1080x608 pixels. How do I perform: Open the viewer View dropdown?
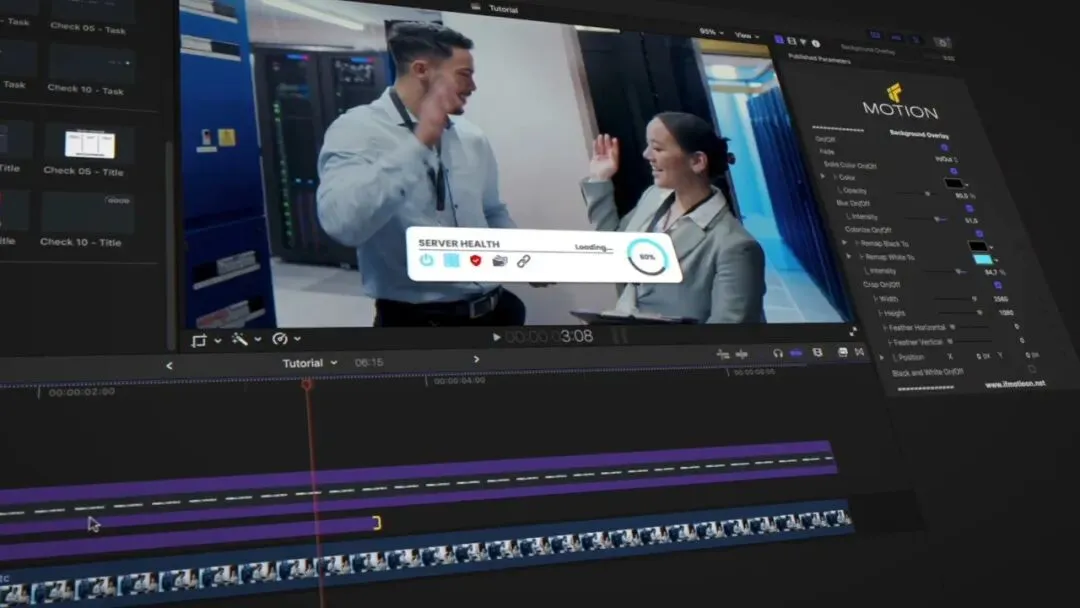pos(747,35)
